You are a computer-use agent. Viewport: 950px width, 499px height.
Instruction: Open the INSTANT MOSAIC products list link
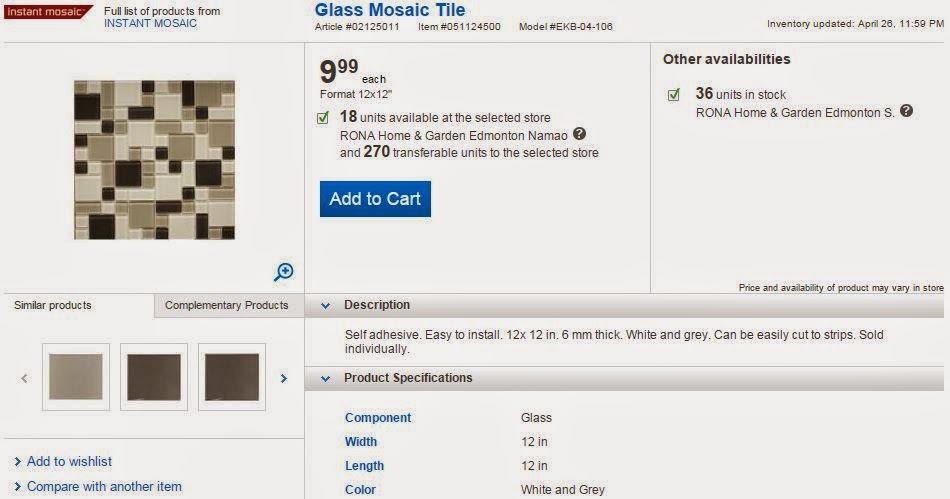pyautogui.click(x=150, y=23)
